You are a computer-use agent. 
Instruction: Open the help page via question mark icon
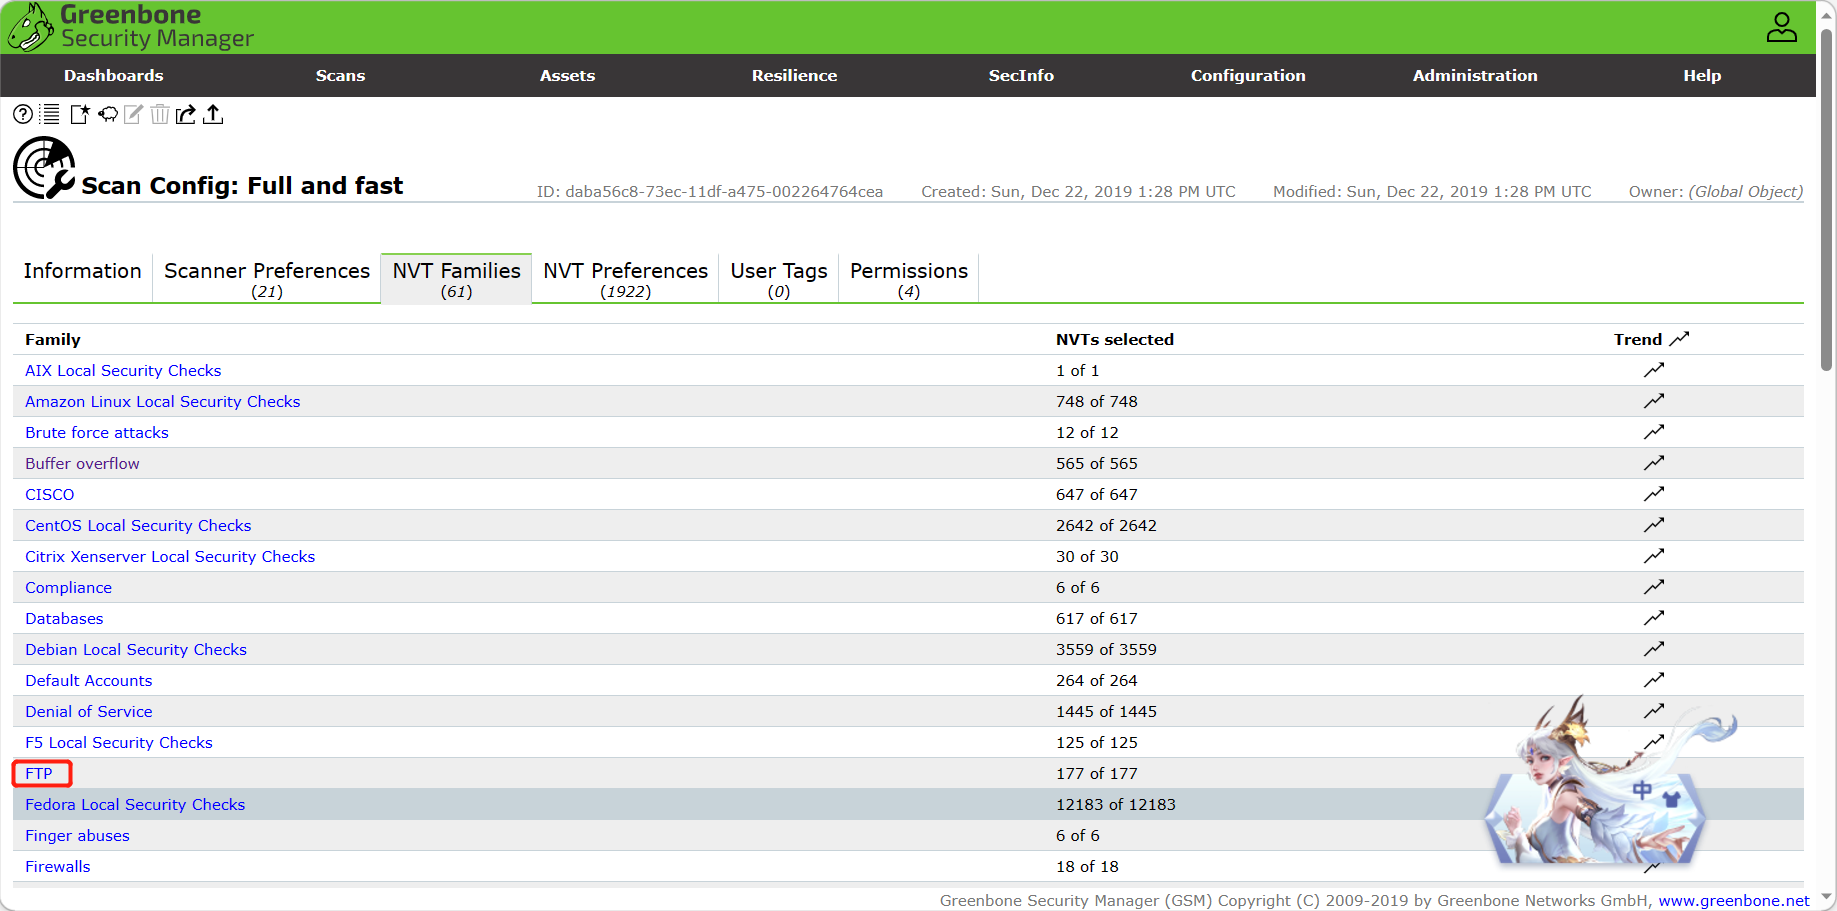coord(22,114)
